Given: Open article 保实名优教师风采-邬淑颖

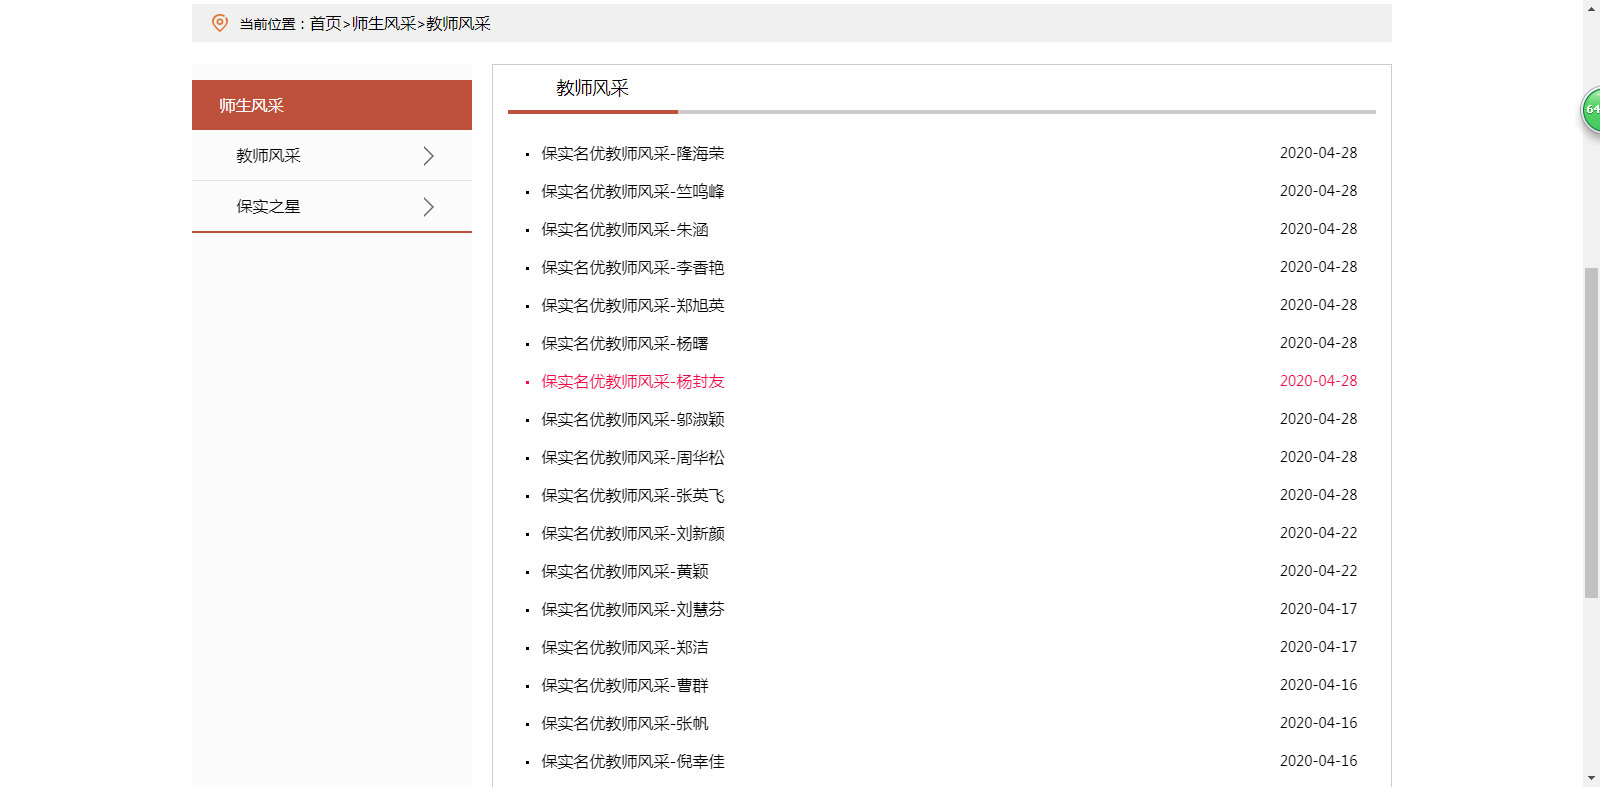Looking at the screenshot, I should 633,420.
